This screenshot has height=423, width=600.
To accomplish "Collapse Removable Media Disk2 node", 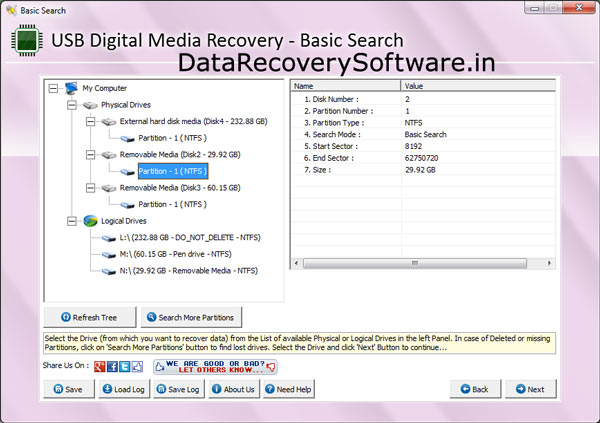I will pyautogui.click(x=90, y=155).
